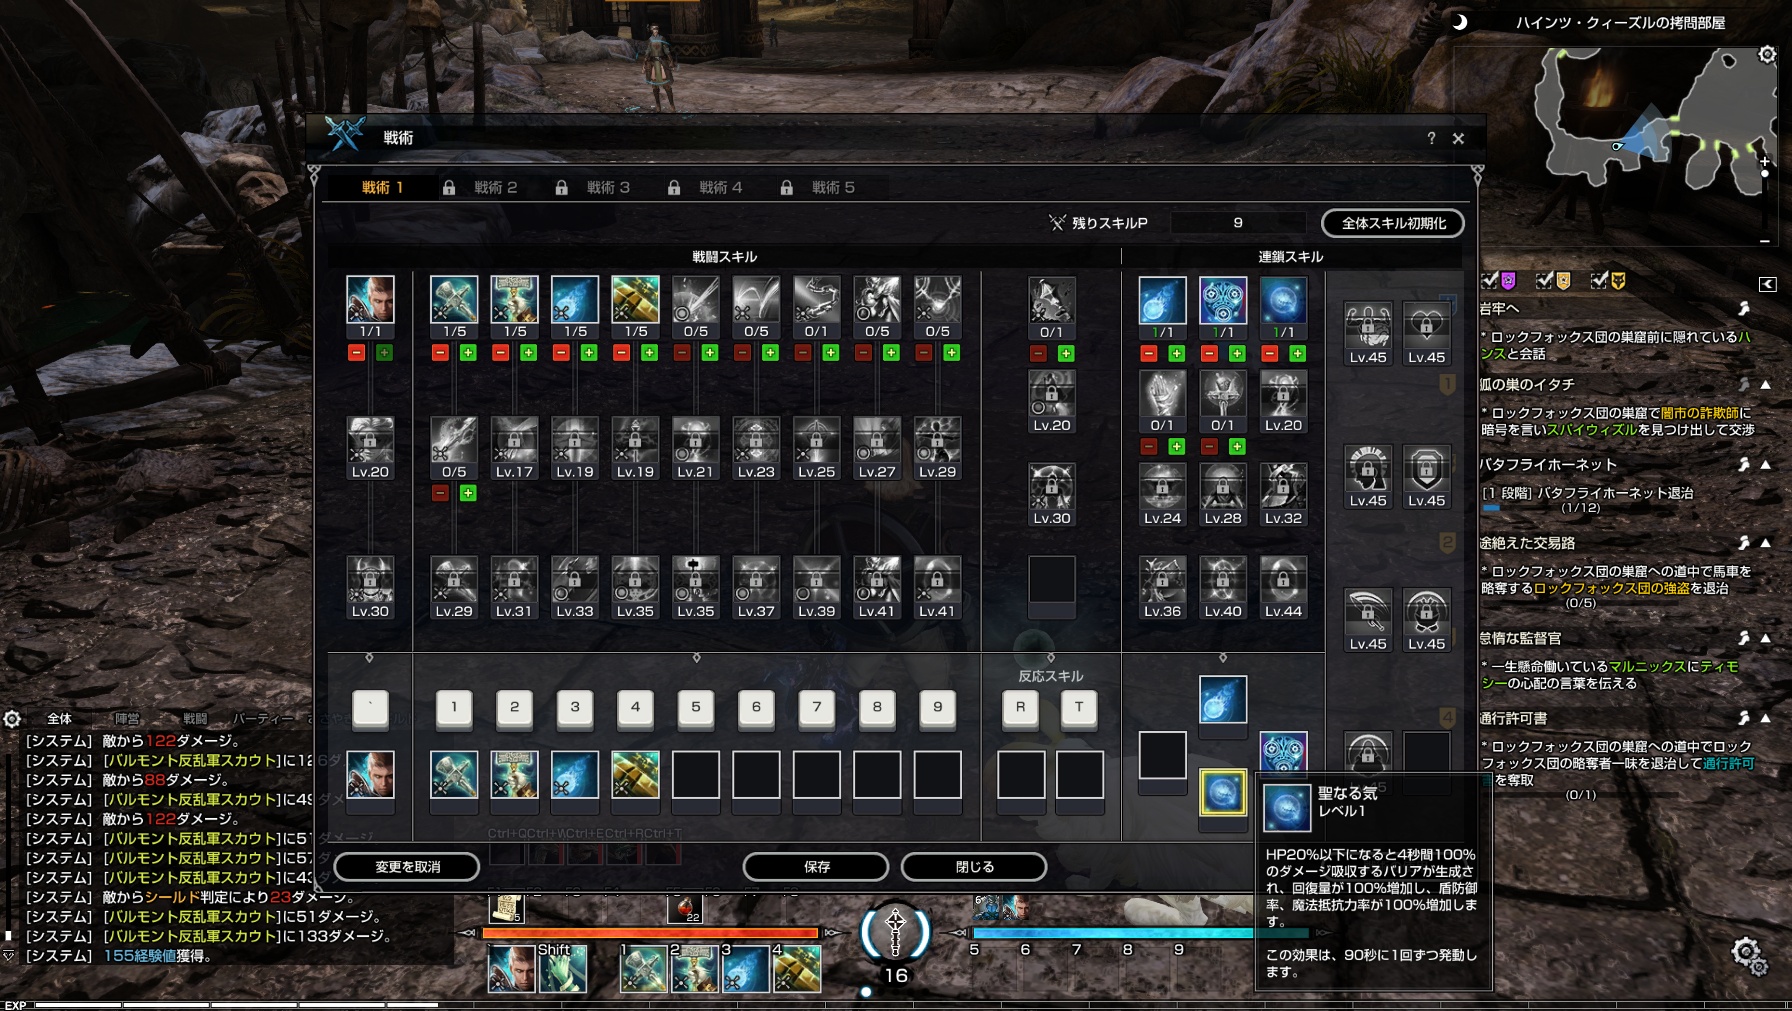The image size is (1792, 1011).
Task: Open the 全体 chat tab
Action: [x=60, y=718]
